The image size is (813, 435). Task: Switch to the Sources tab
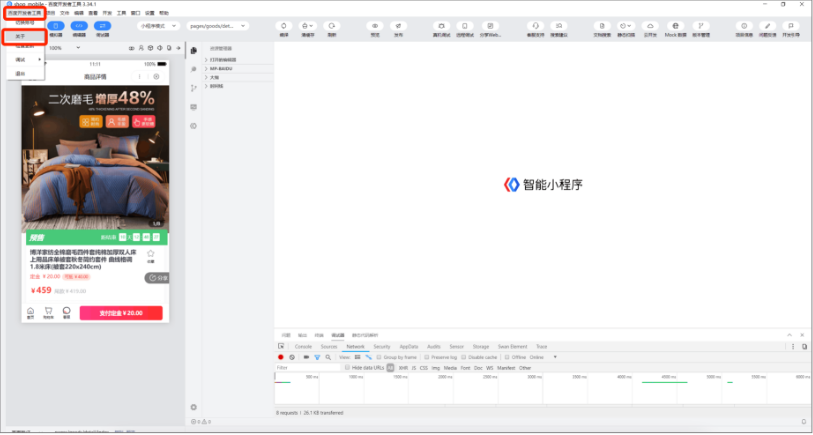click(329, 346)
